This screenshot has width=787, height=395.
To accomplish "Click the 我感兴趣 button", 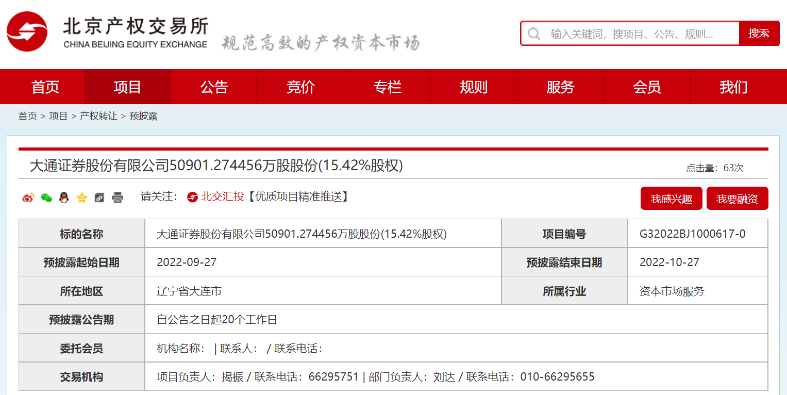I will pos(672,199).
